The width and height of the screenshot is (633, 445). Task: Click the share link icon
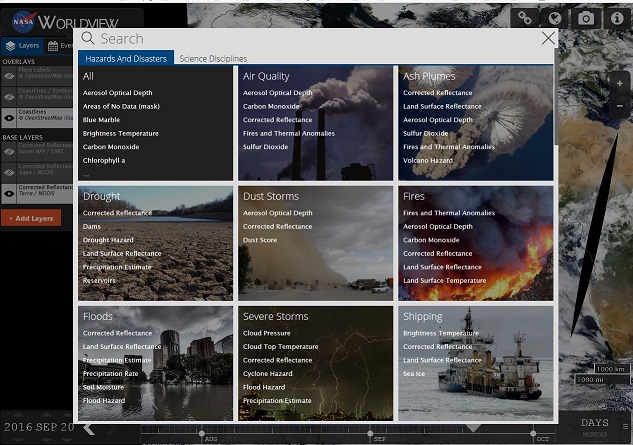(x=524, y=18)
